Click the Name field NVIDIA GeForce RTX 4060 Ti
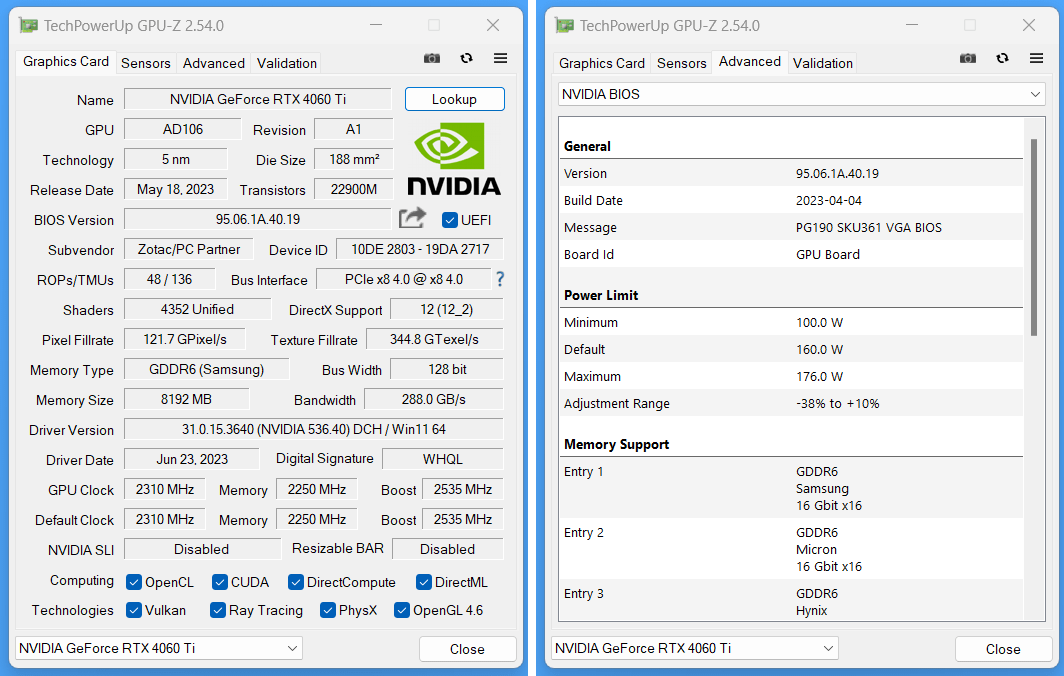 pos(258,99)
